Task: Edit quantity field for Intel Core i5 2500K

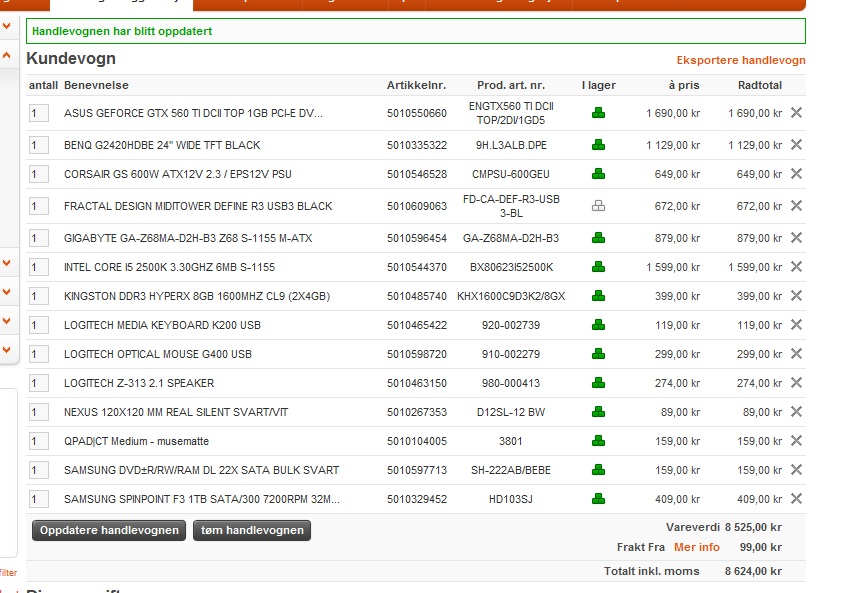Action: coord(39,267)
